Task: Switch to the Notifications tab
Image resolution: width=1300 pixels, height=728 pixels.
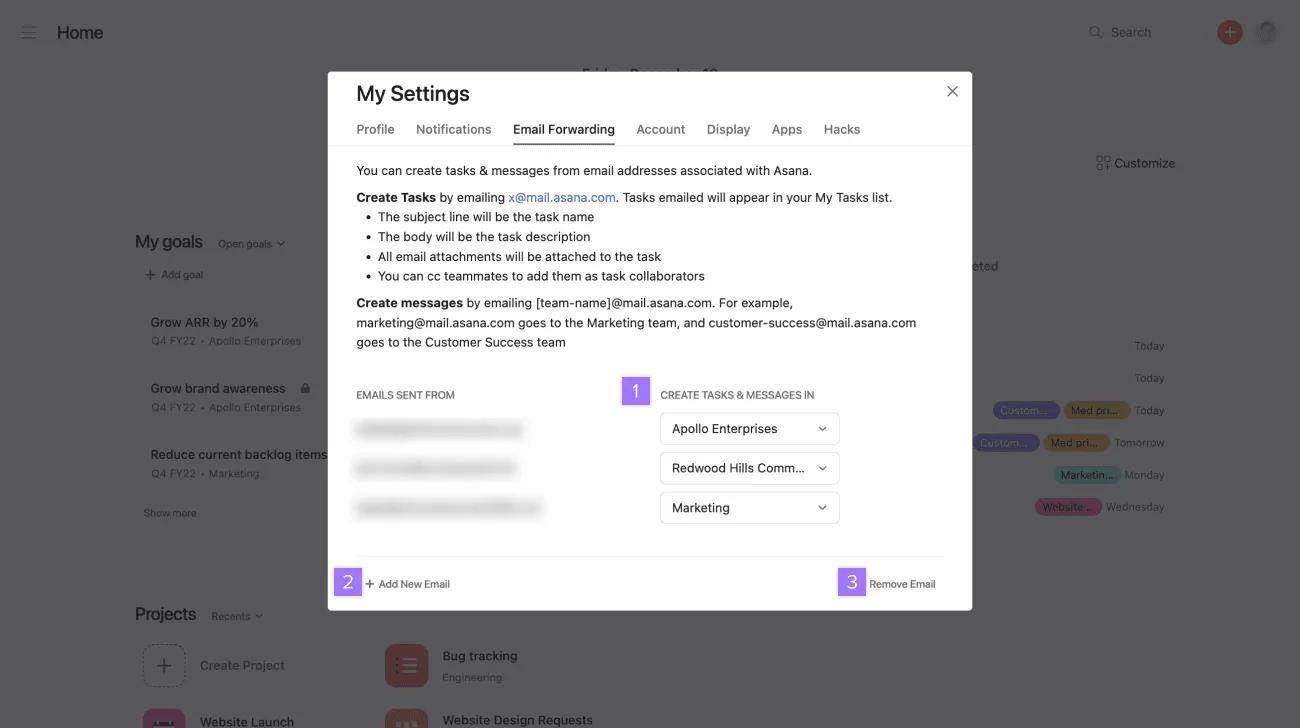Action: 453,129
